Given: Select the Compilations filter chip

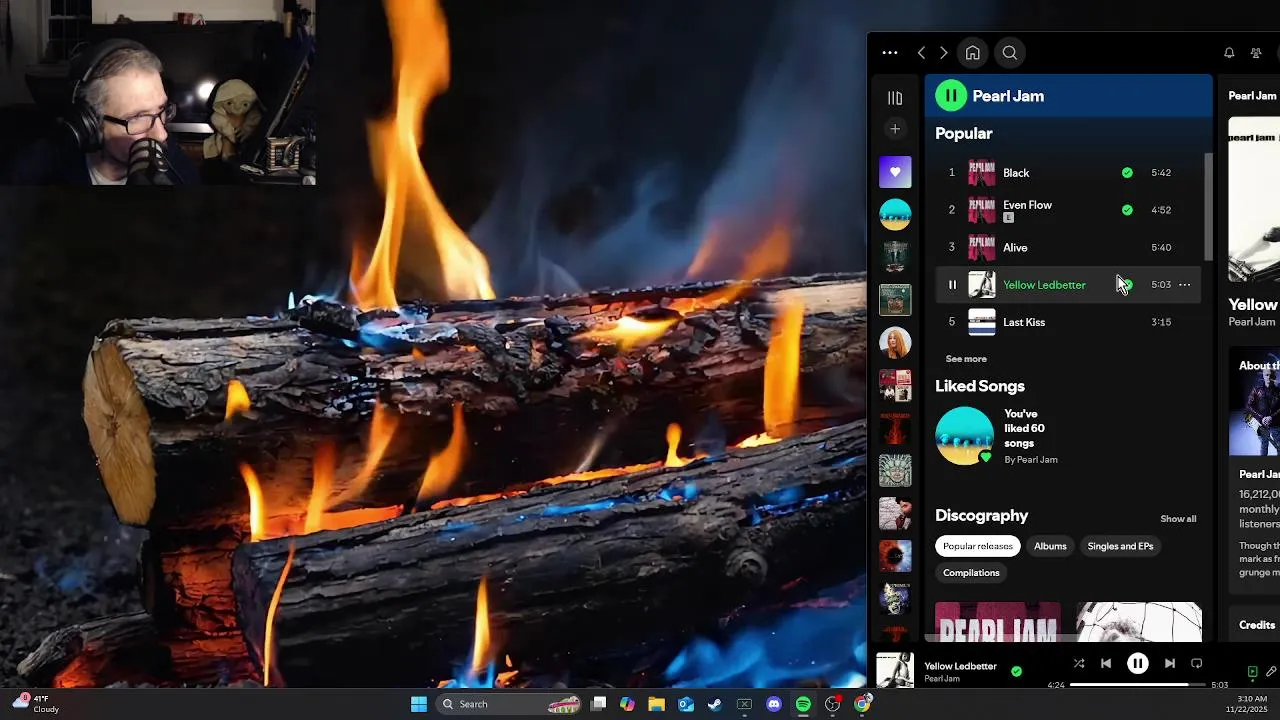Looking at the screenshot, I should point(971,573).
